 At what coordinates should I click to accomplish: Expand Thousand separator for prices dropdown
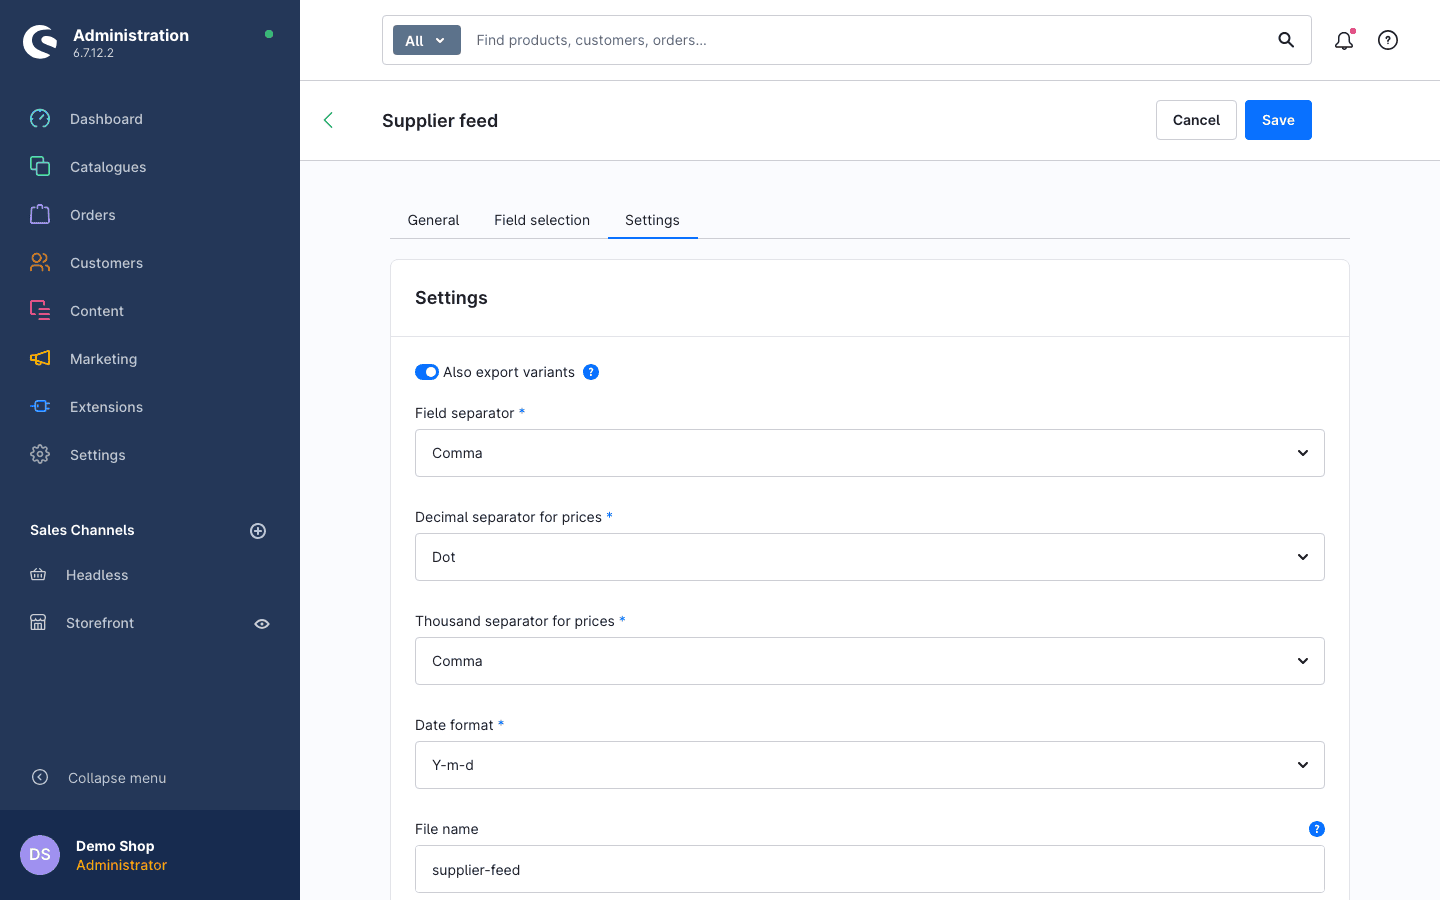pos(870,661)
